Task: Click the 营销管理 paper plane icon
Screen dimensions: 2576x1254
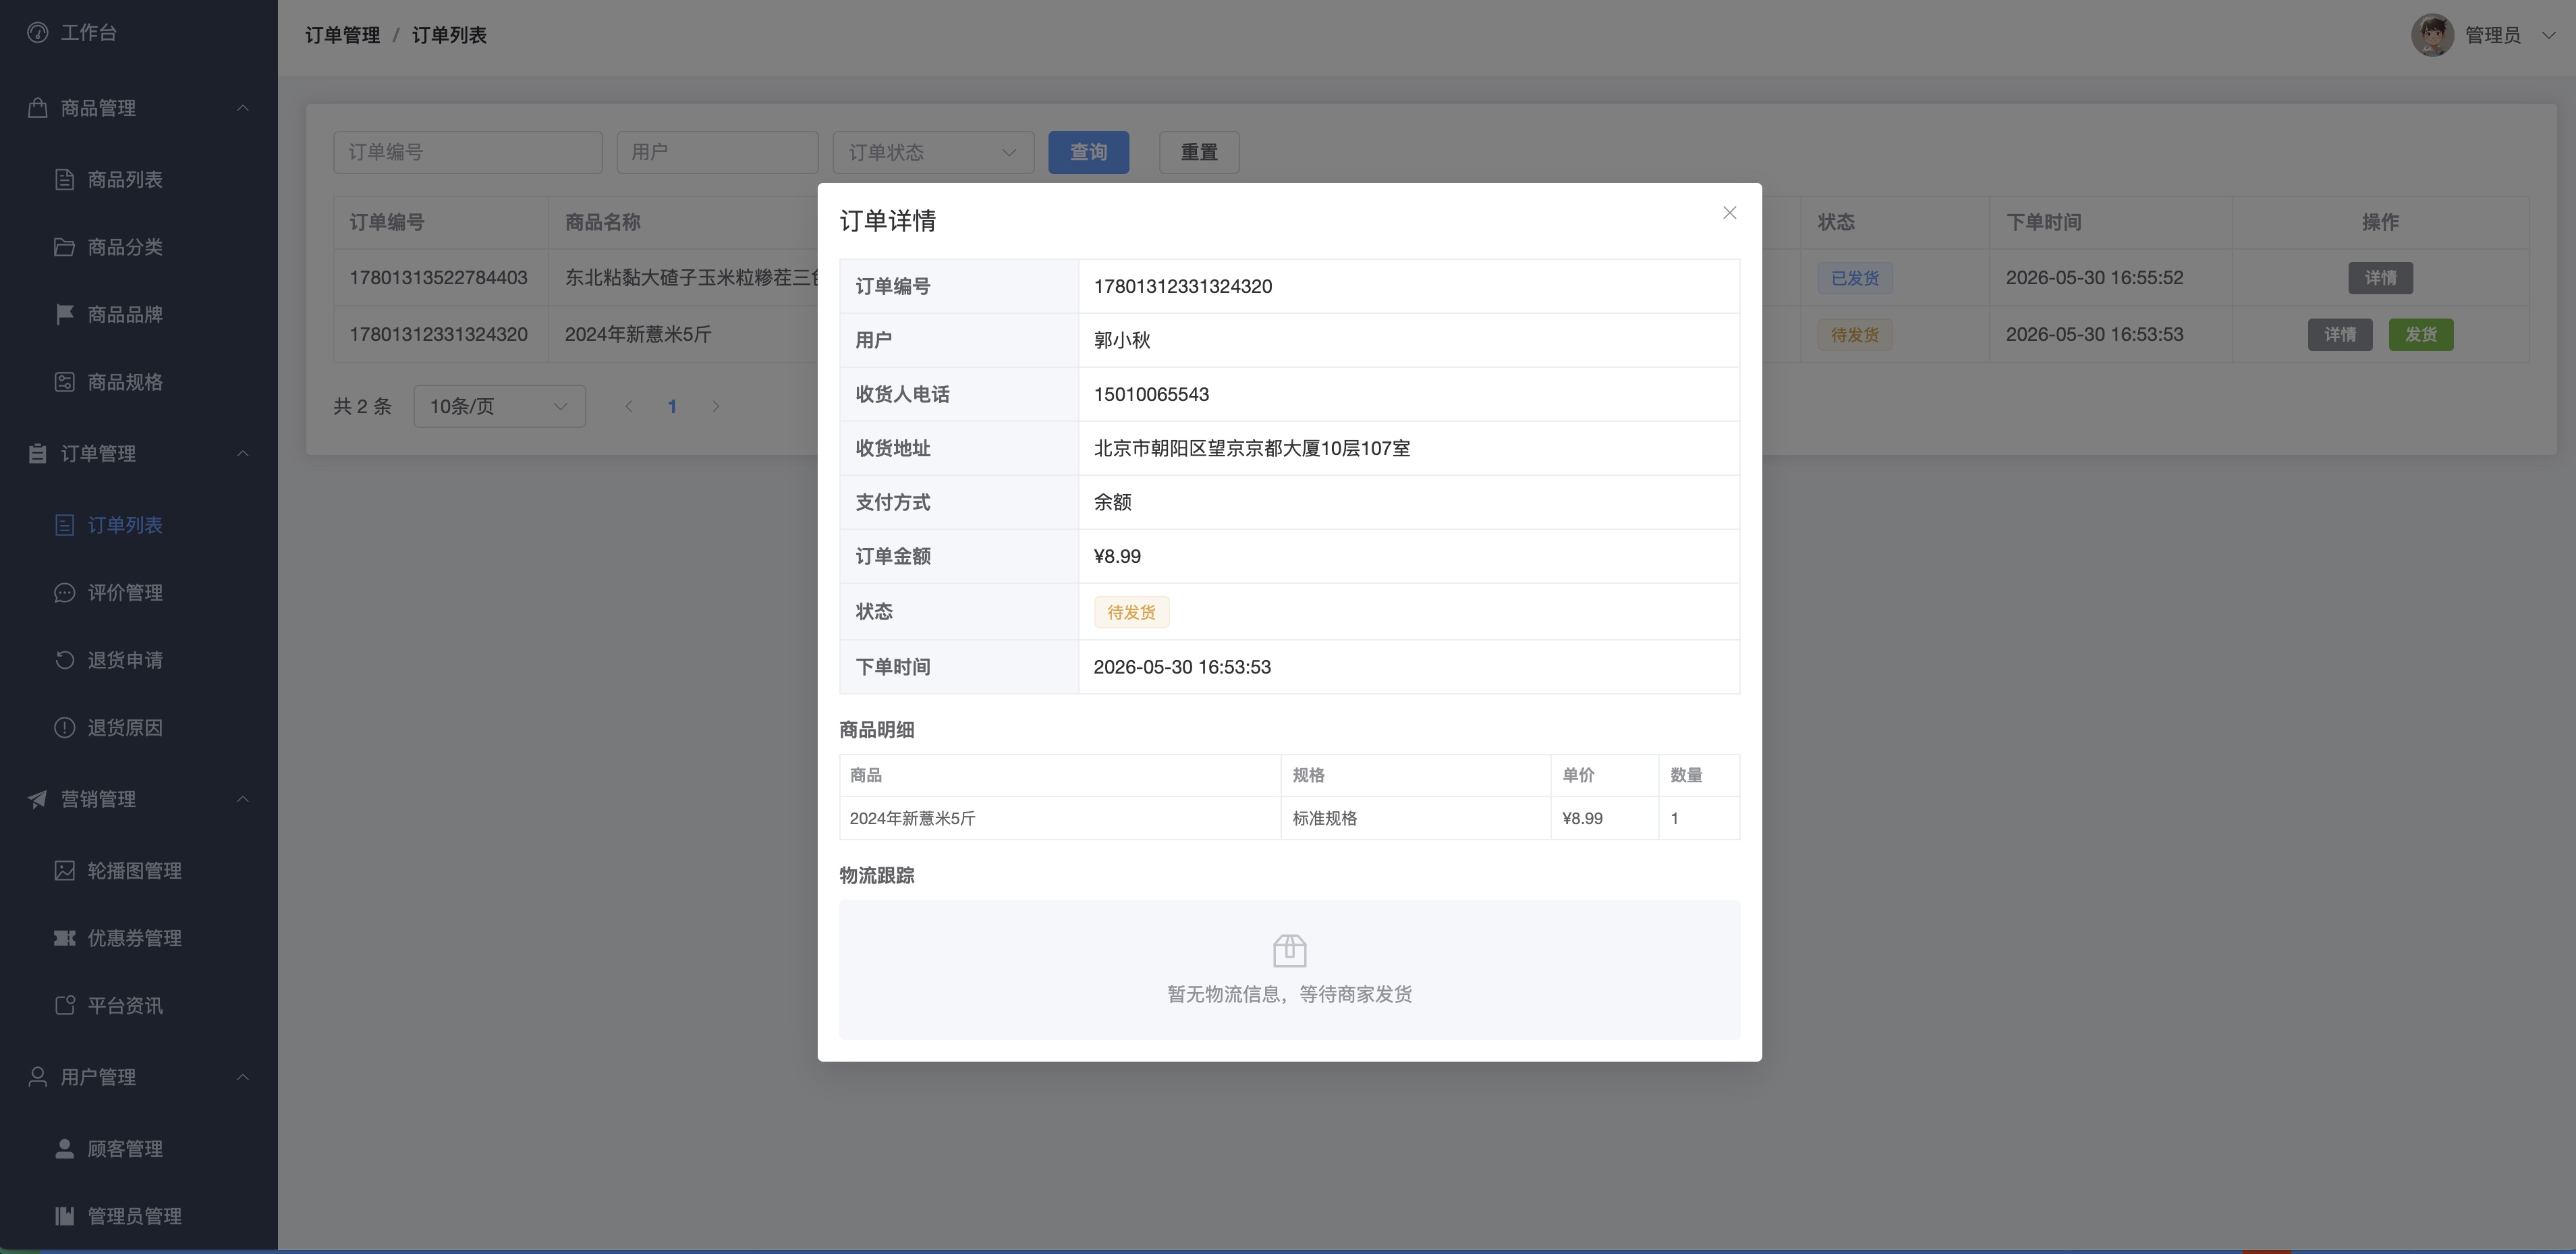Action: pyautogui.click(x=38, y=799)
